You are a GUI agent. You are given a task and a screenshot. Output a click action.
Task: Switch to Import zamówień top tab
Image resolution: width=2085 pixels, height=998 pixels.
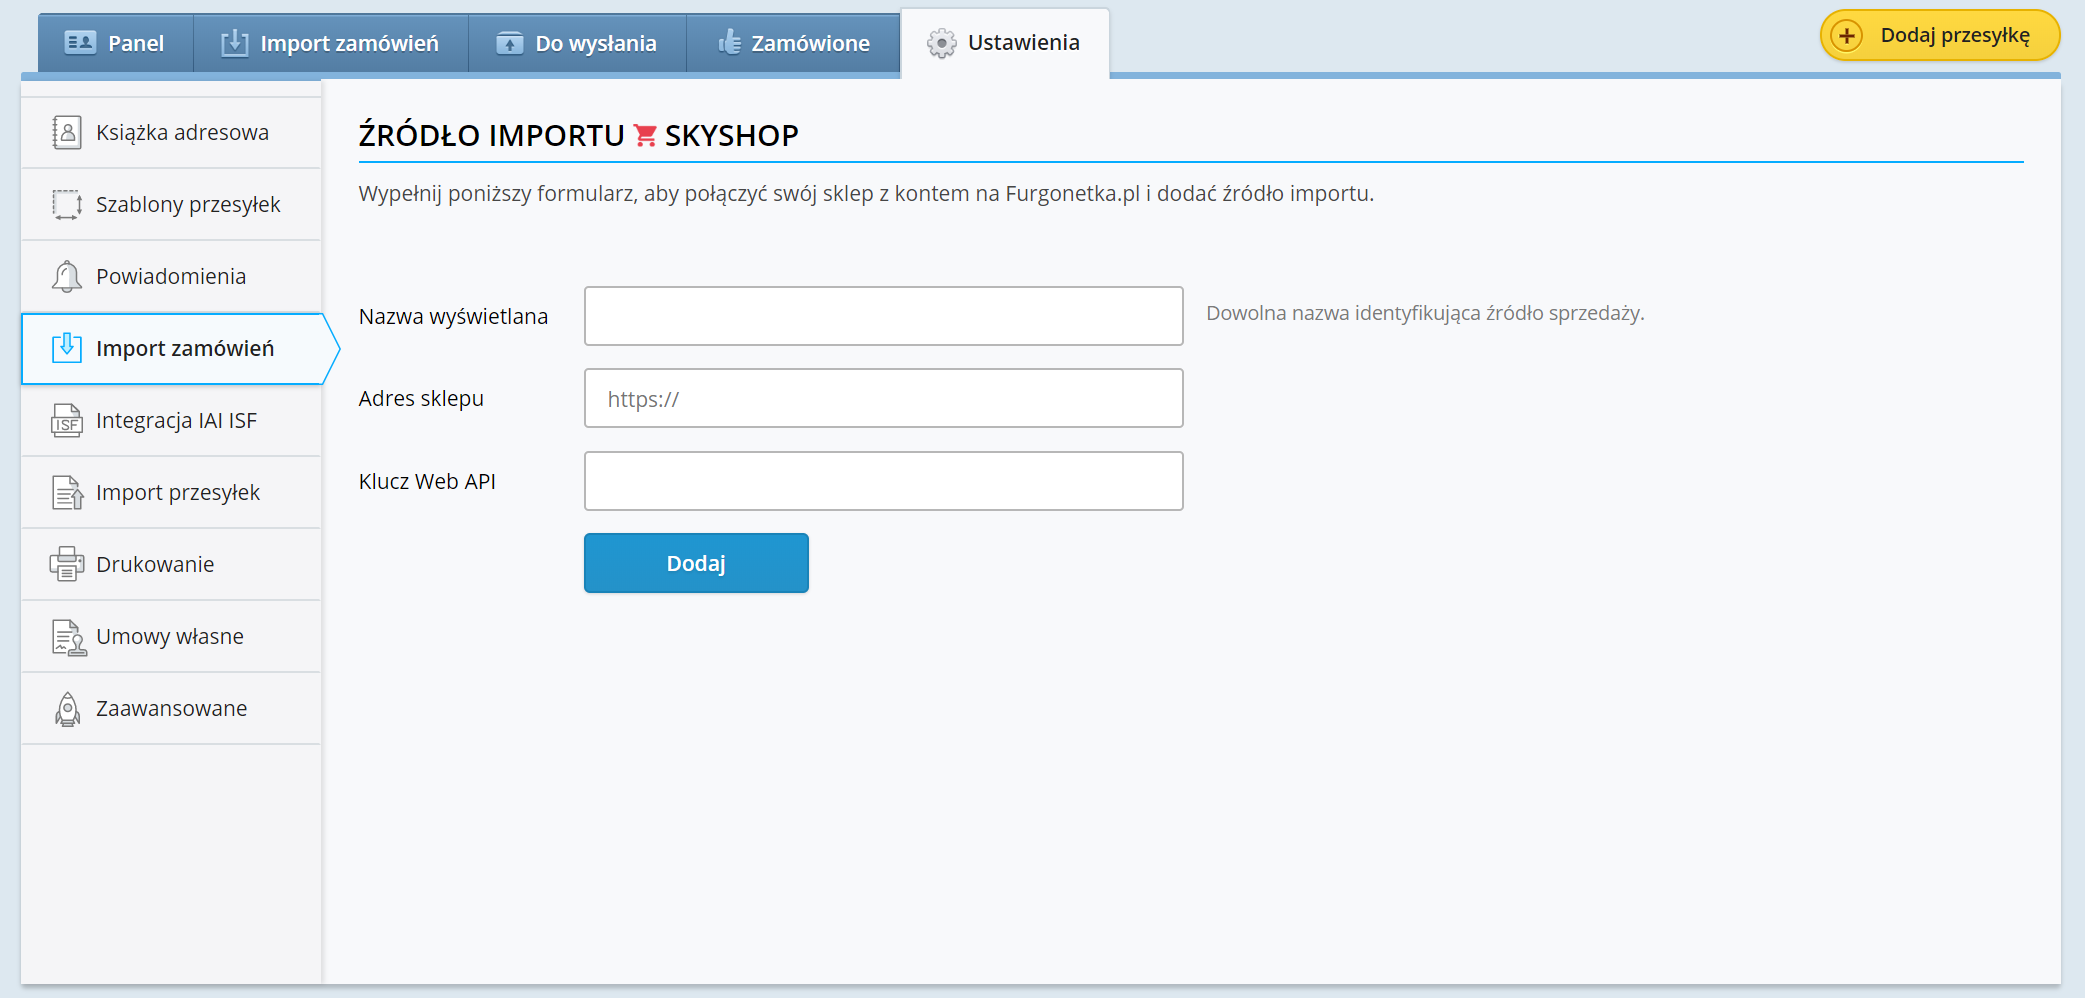coord(331,43)
